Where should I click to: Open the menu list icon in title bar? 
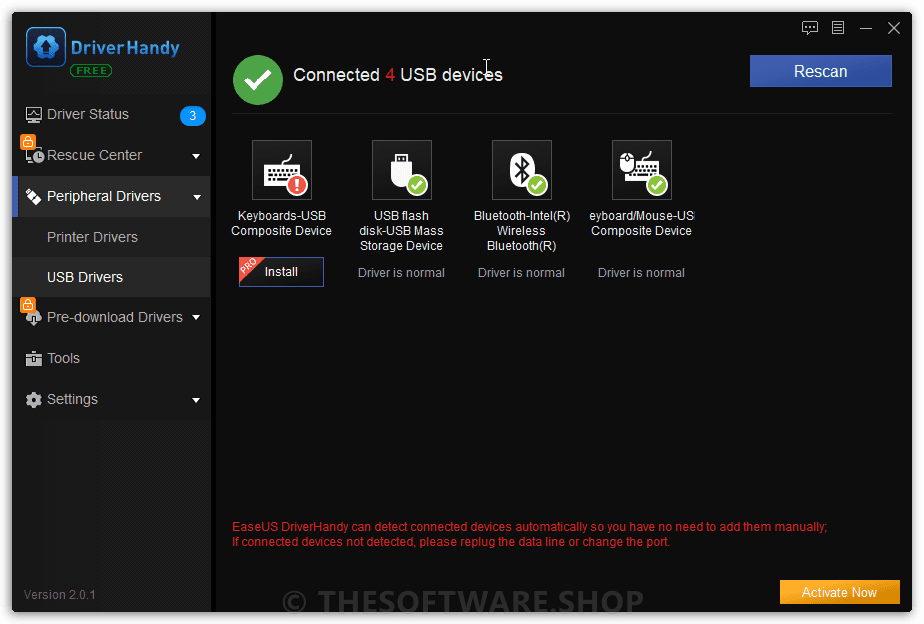(x=837, y=28)
